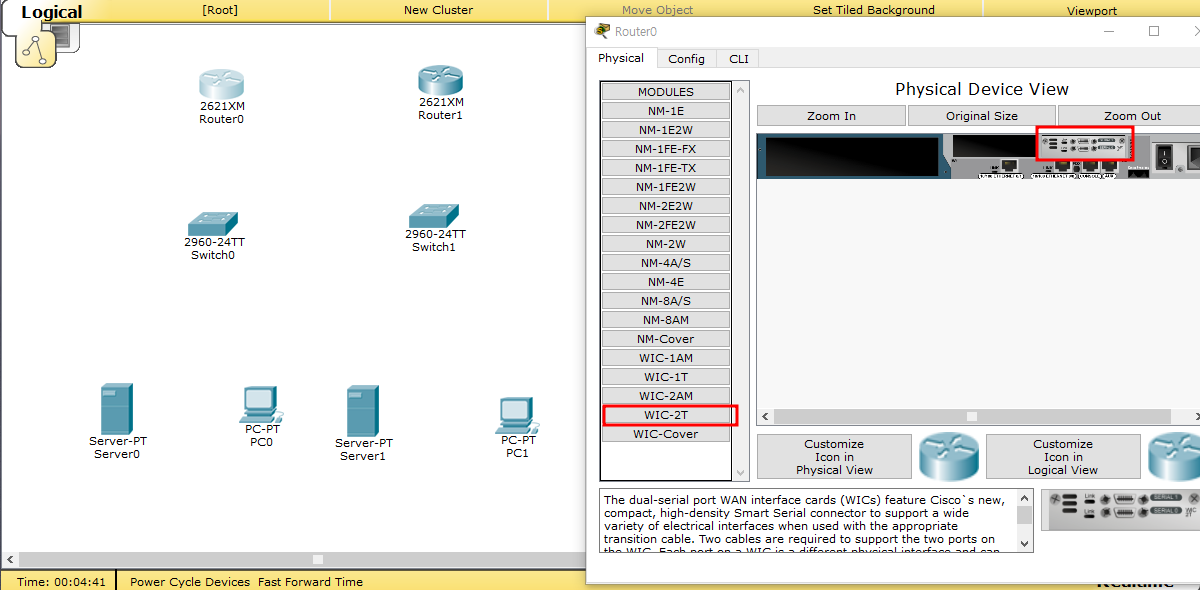The height and width of the screenshot is (590, 1200).
Task: Select the Switch0 icon on the workspace
Action: coord(213,223)
